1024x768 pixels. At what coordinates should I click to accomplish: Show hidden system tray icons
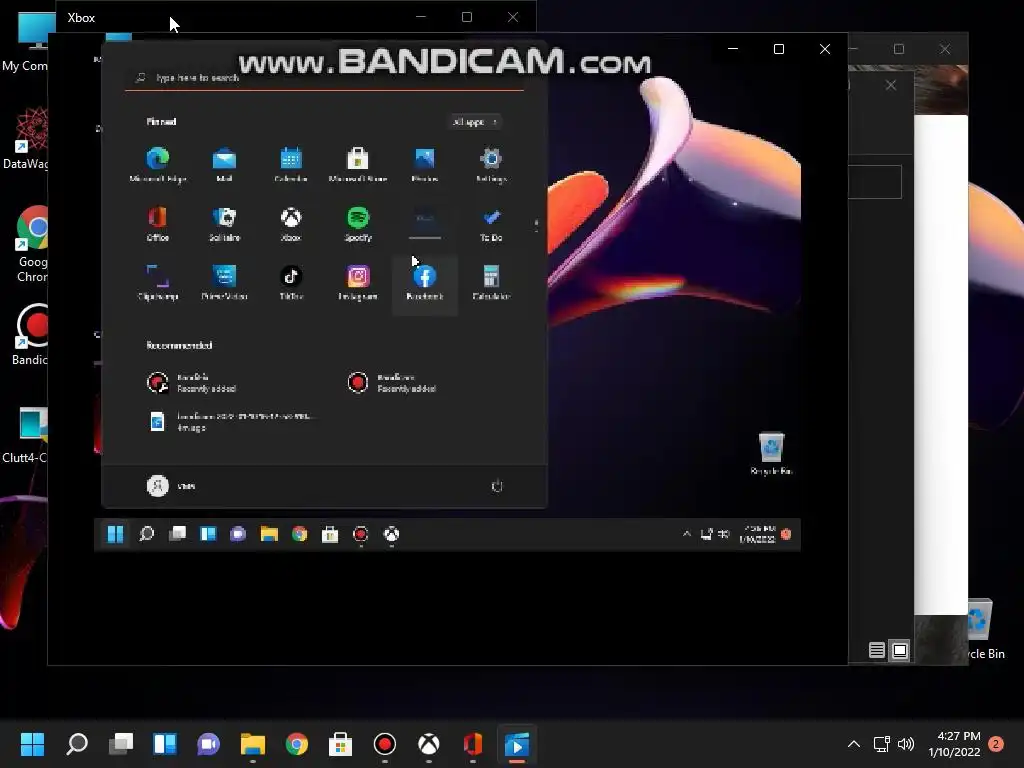pos(854,744)
